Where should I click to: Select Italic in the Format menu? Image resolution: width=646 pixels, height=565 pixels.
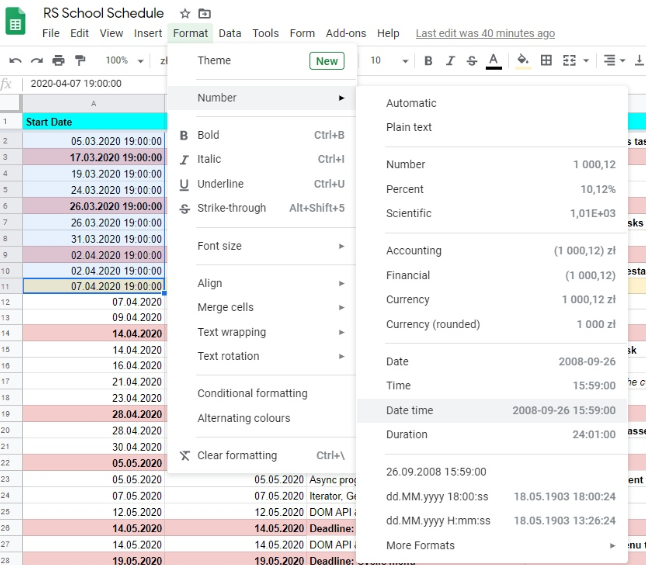tap(262, 159)
